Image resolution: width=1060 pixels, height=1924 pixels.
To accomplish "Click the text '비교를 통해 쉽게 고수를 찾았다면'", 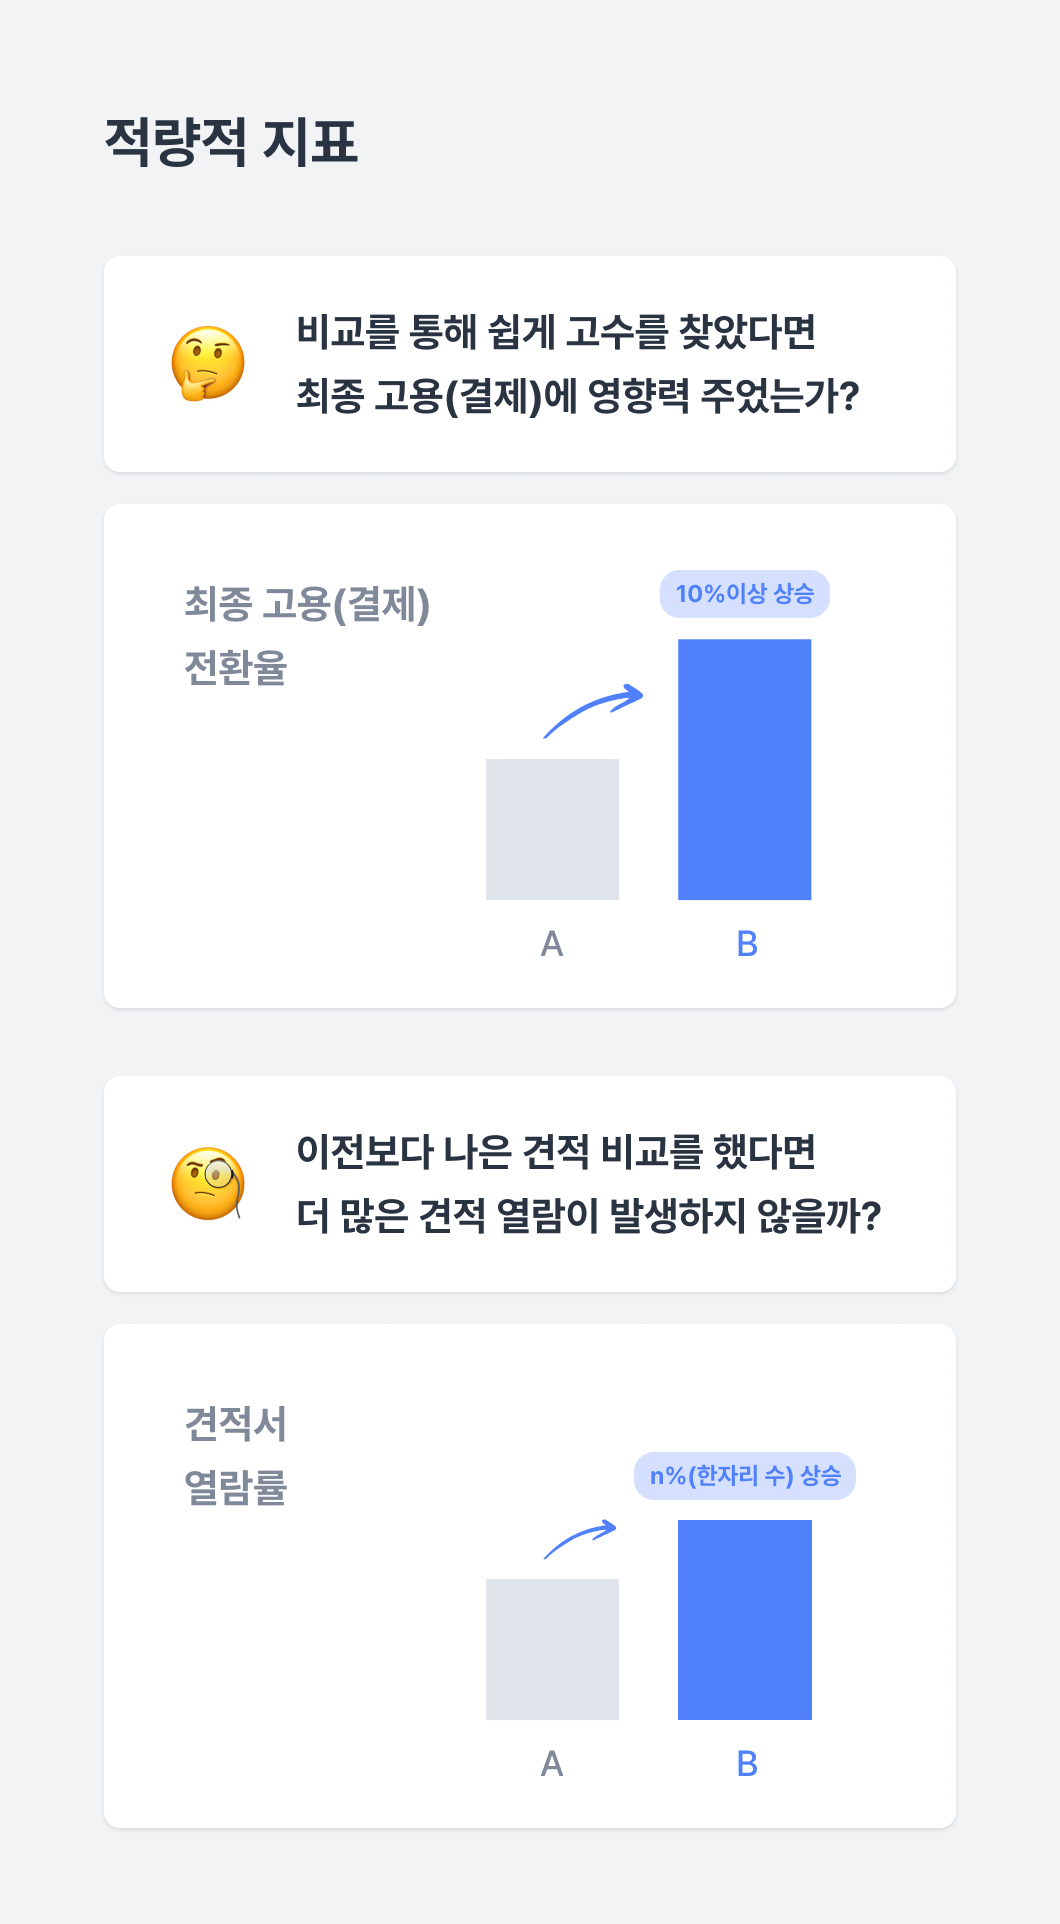I will click(x=556, y=332).
